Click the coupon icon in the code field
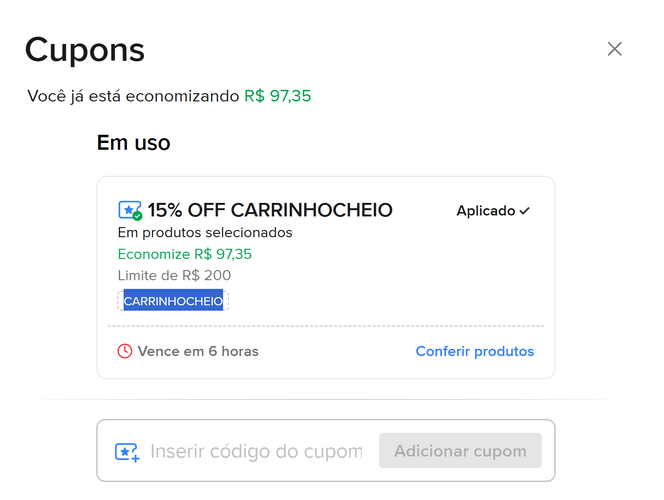664x500 pixels. [127, 452]
